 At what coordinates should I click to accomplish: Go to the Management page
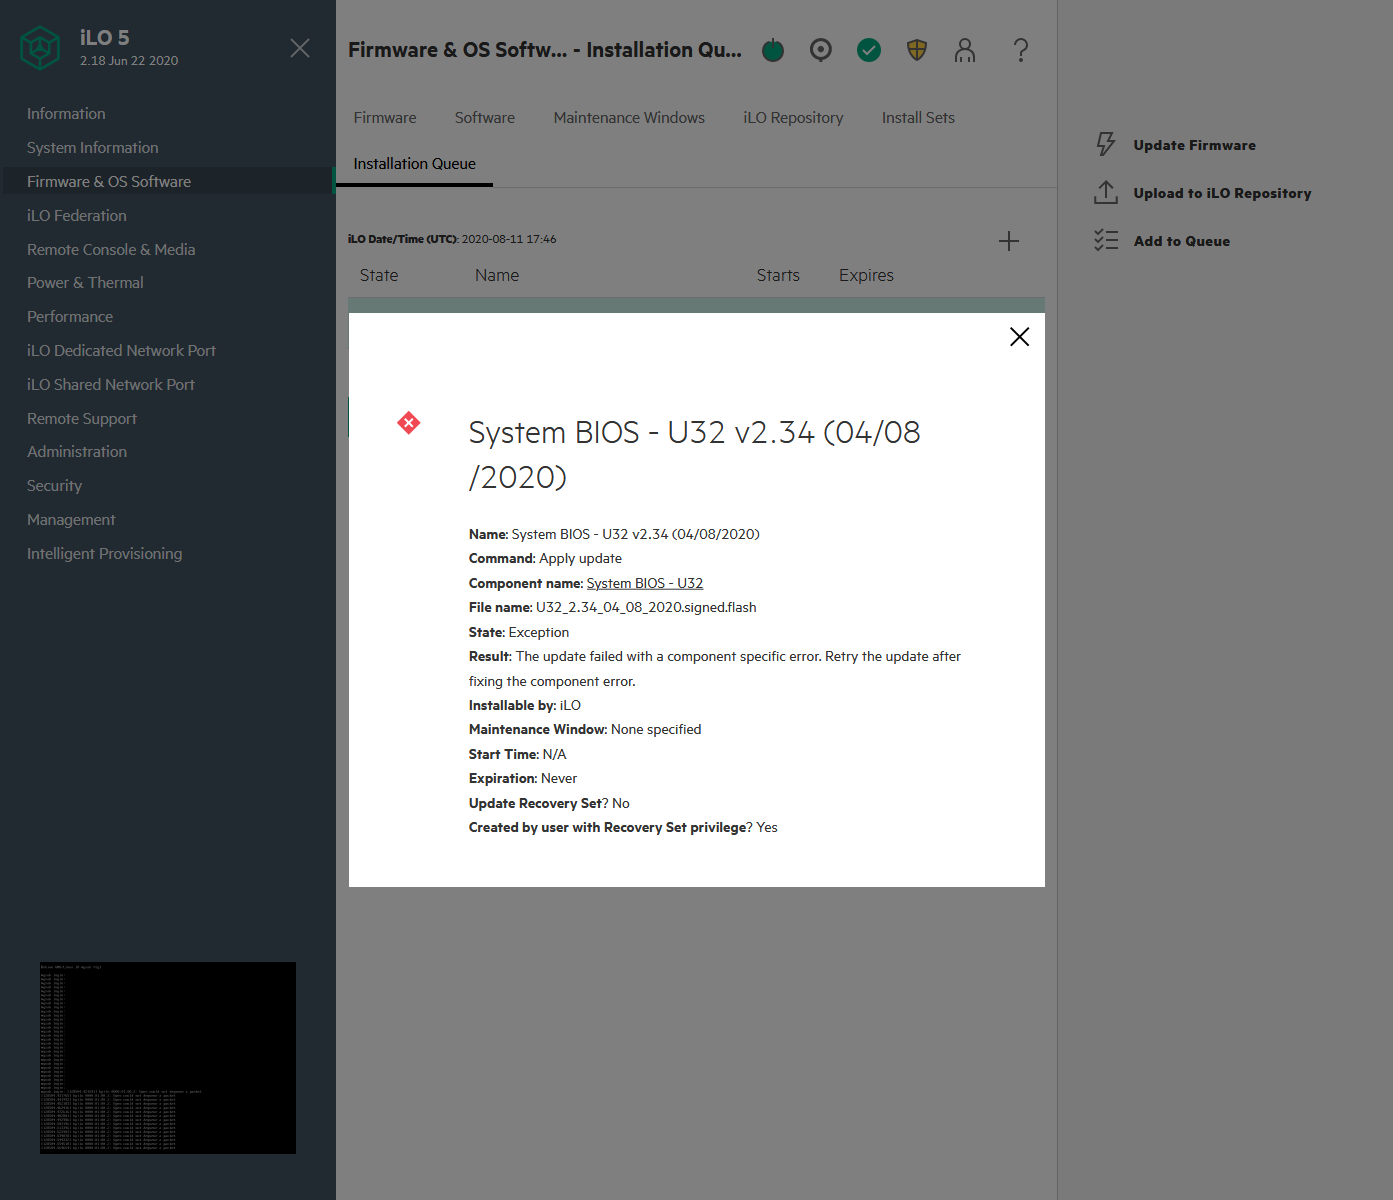pos(71,520)
